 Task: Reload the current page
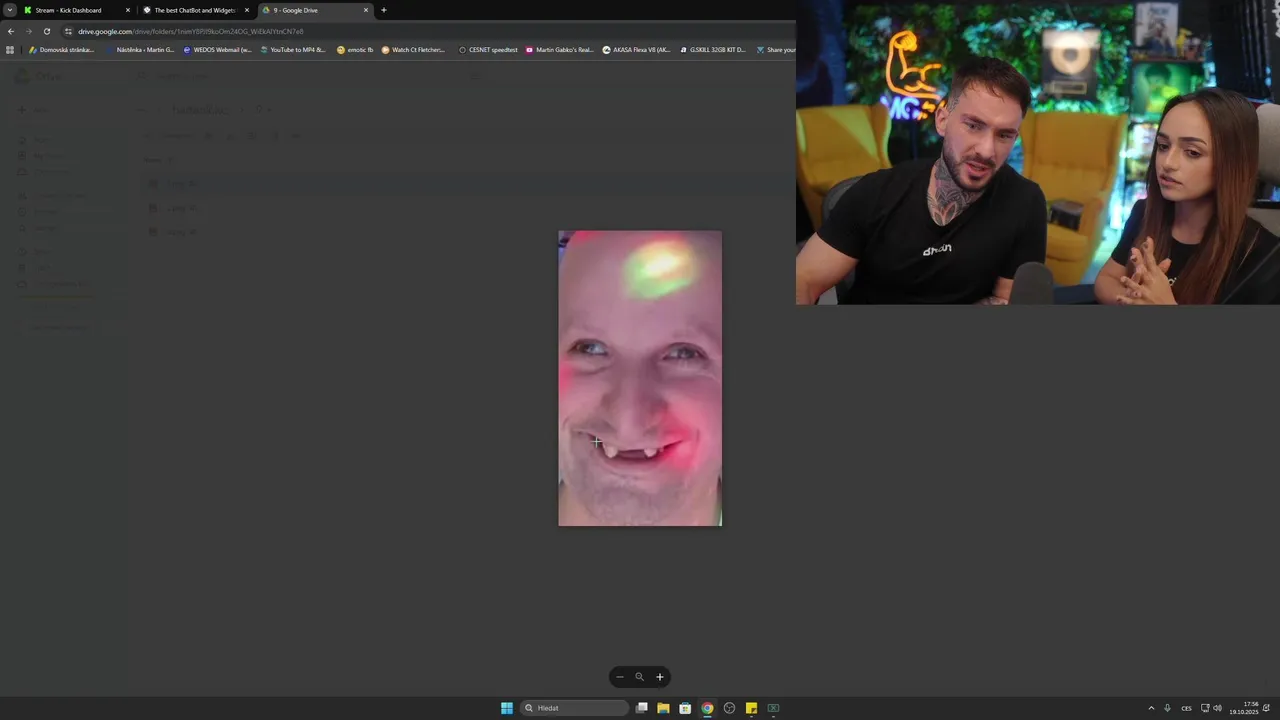[46, 31]
